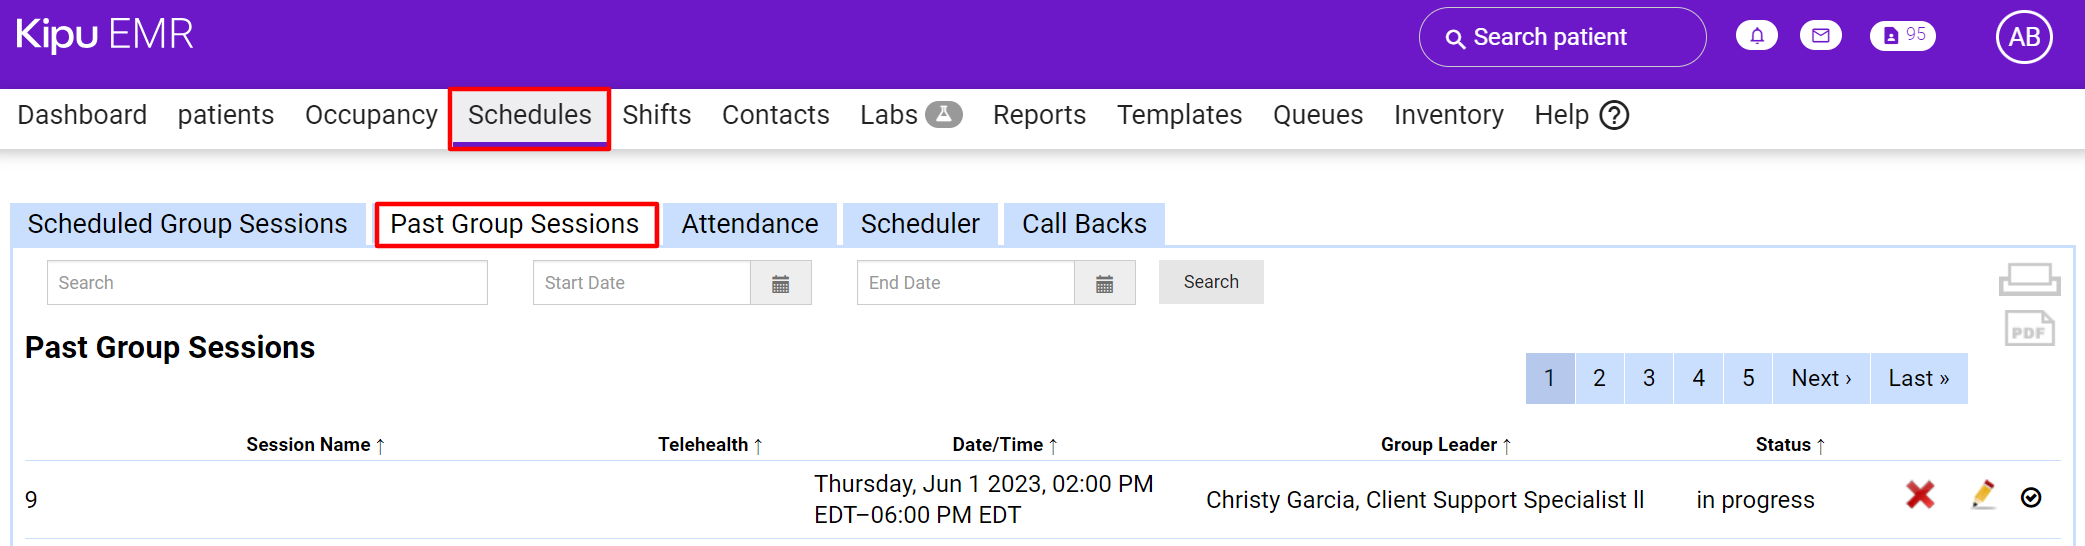Click the Search button beside End Date

pyautogui.click(x=1211, y=282)
